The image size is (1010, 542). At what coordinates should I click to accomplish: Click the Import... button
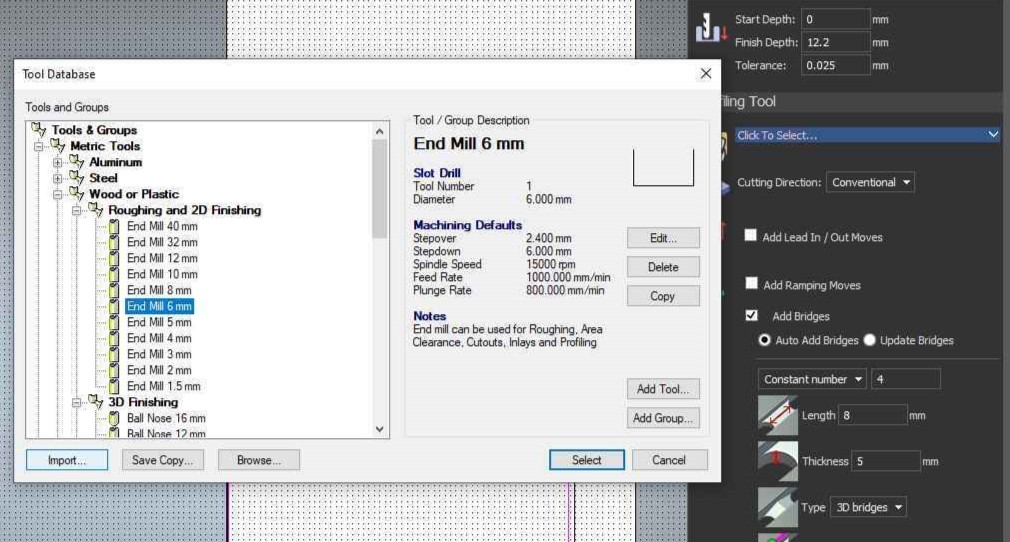(x=67, y=460)
